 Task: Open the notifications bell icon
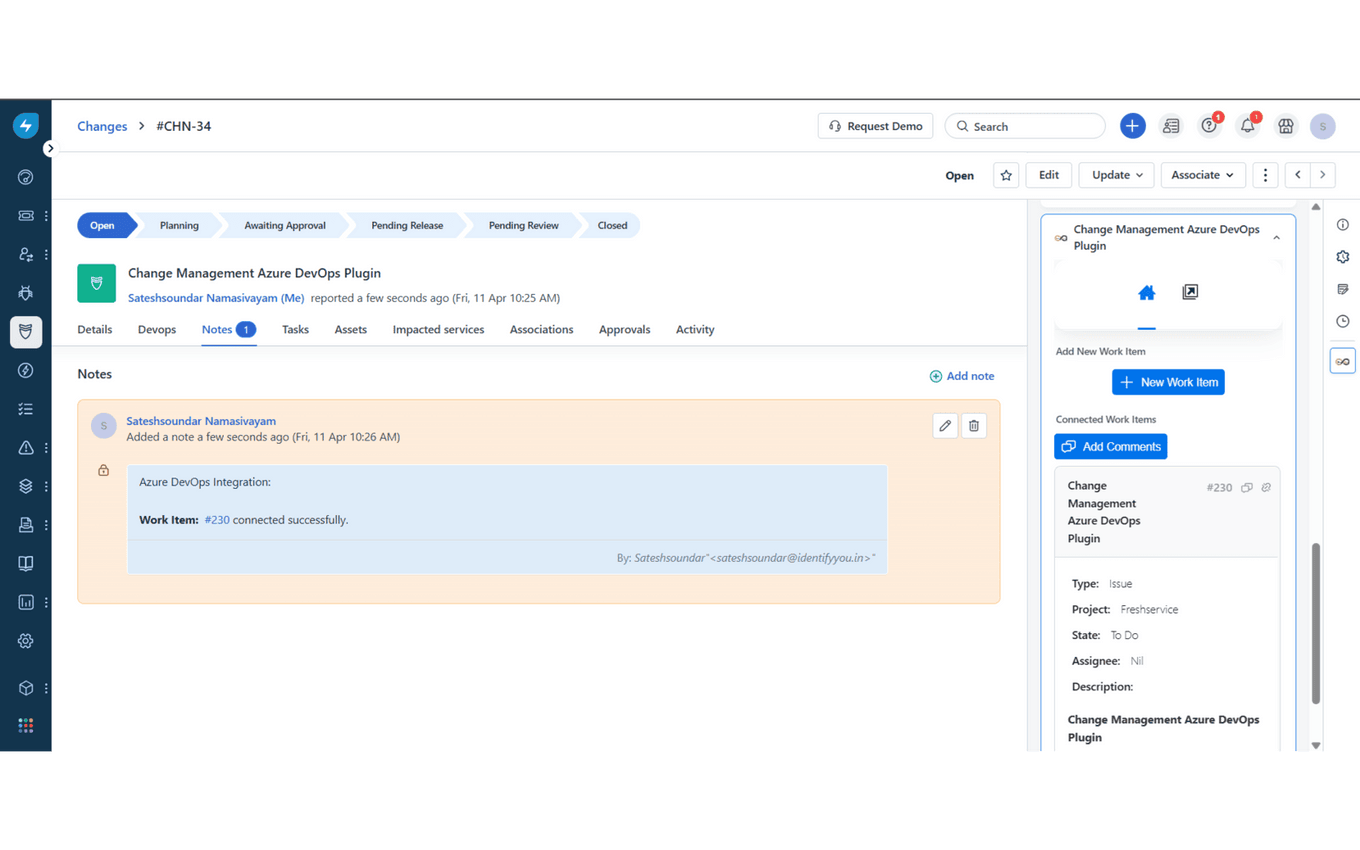1247,126
